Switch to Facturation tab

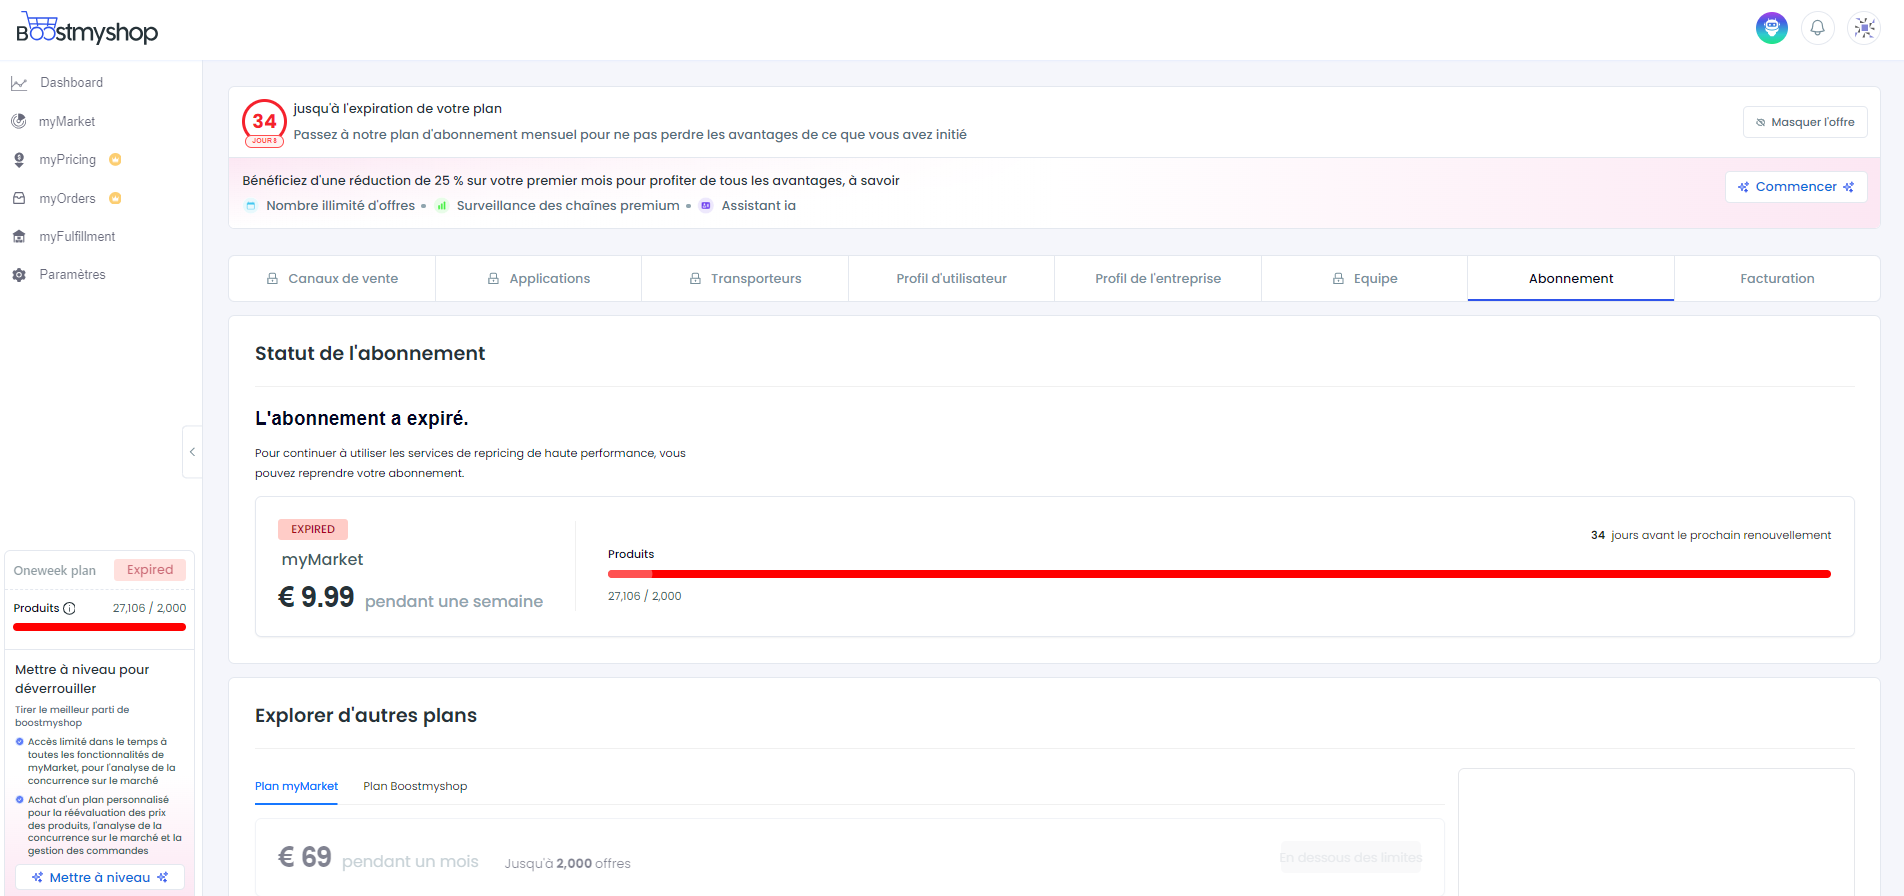tap(1777, 279)
